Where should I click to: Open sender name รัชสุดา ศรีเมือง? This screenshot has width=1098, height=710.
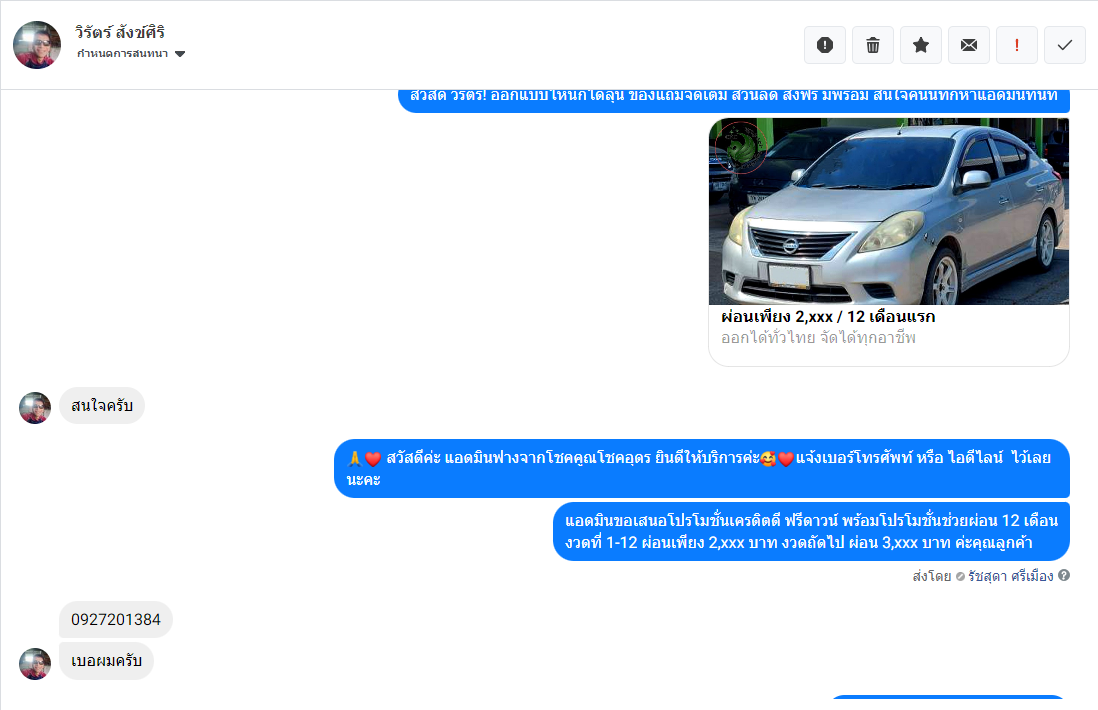tap(1010, 576)
